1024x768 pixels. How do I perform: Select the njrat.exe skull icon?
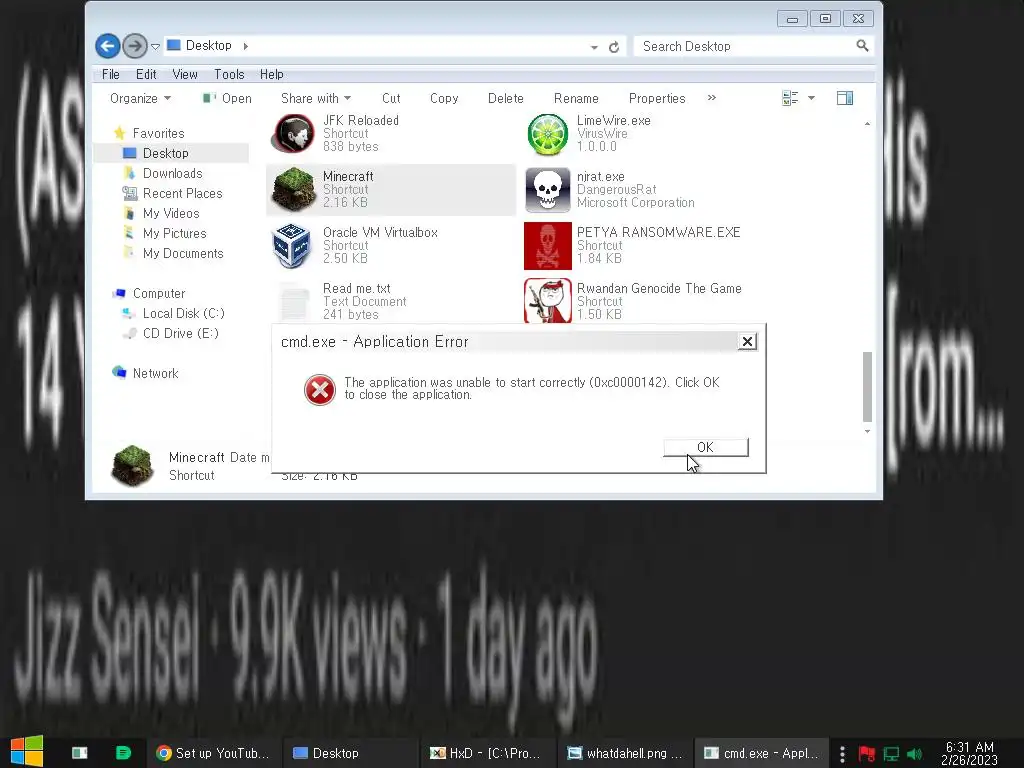tap(547, 190)
